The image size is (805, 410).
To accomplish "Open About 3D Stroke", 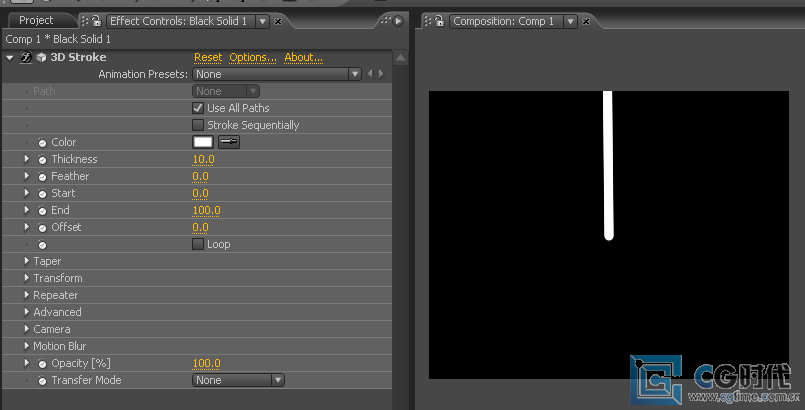I will pos(303,57).
